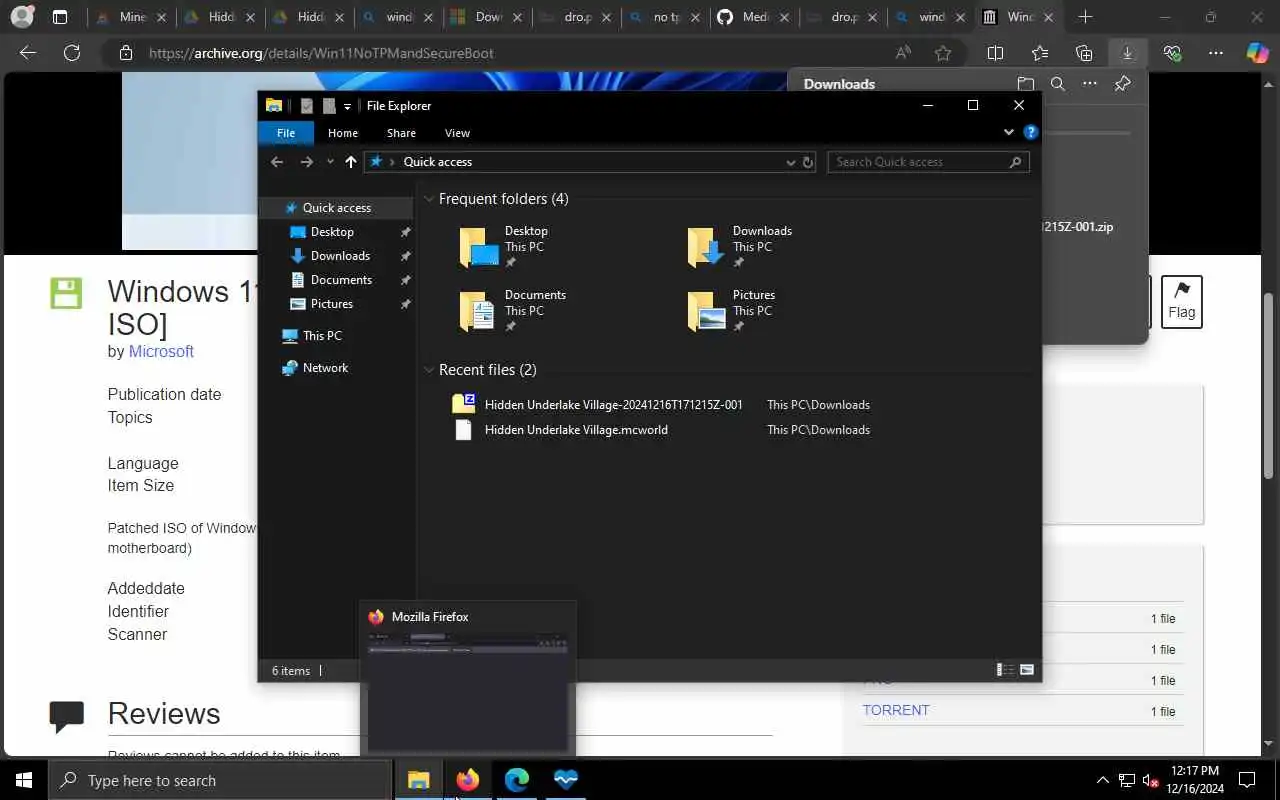Screen dimensions: 1280x800
Task: Collapse the Frequent folders group
Action: [x=429, y=199]
